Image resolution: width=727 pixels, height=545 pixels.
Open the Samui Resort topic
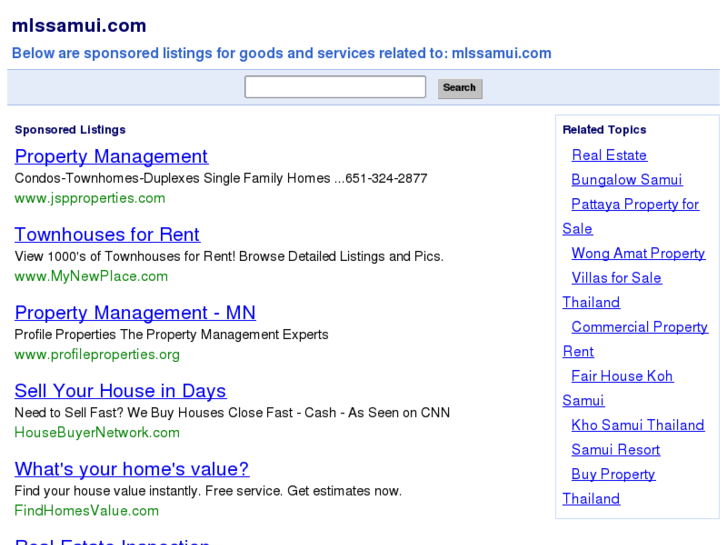pos(616,450)
